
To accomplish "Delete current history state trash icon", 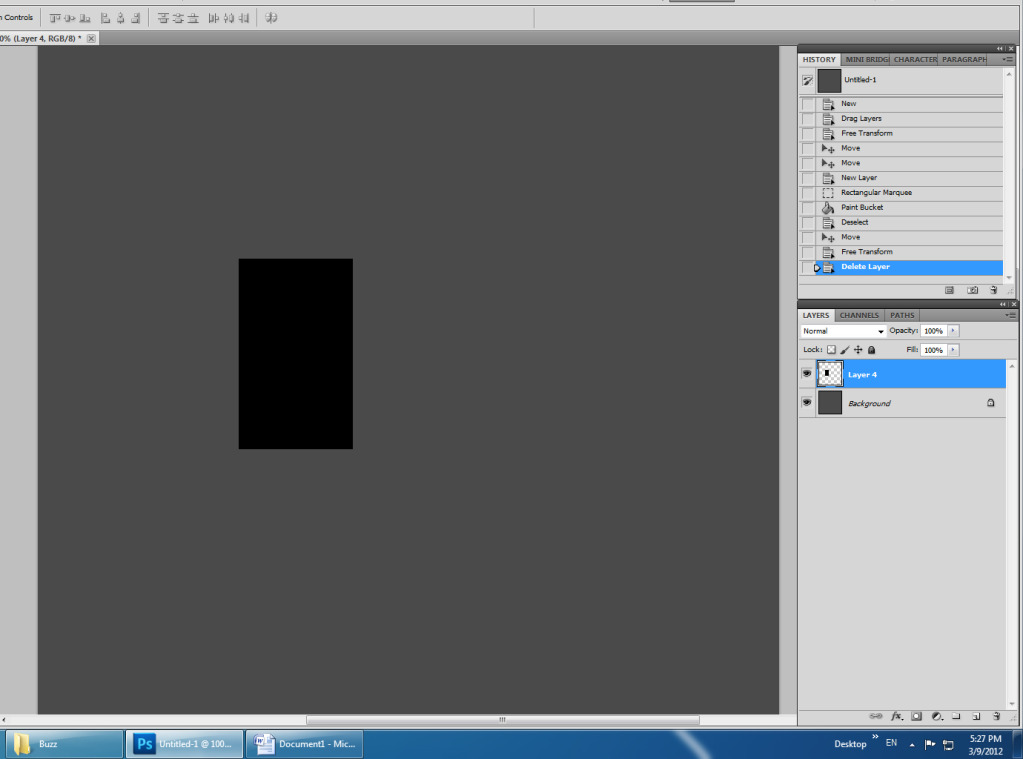I will 994,290.
